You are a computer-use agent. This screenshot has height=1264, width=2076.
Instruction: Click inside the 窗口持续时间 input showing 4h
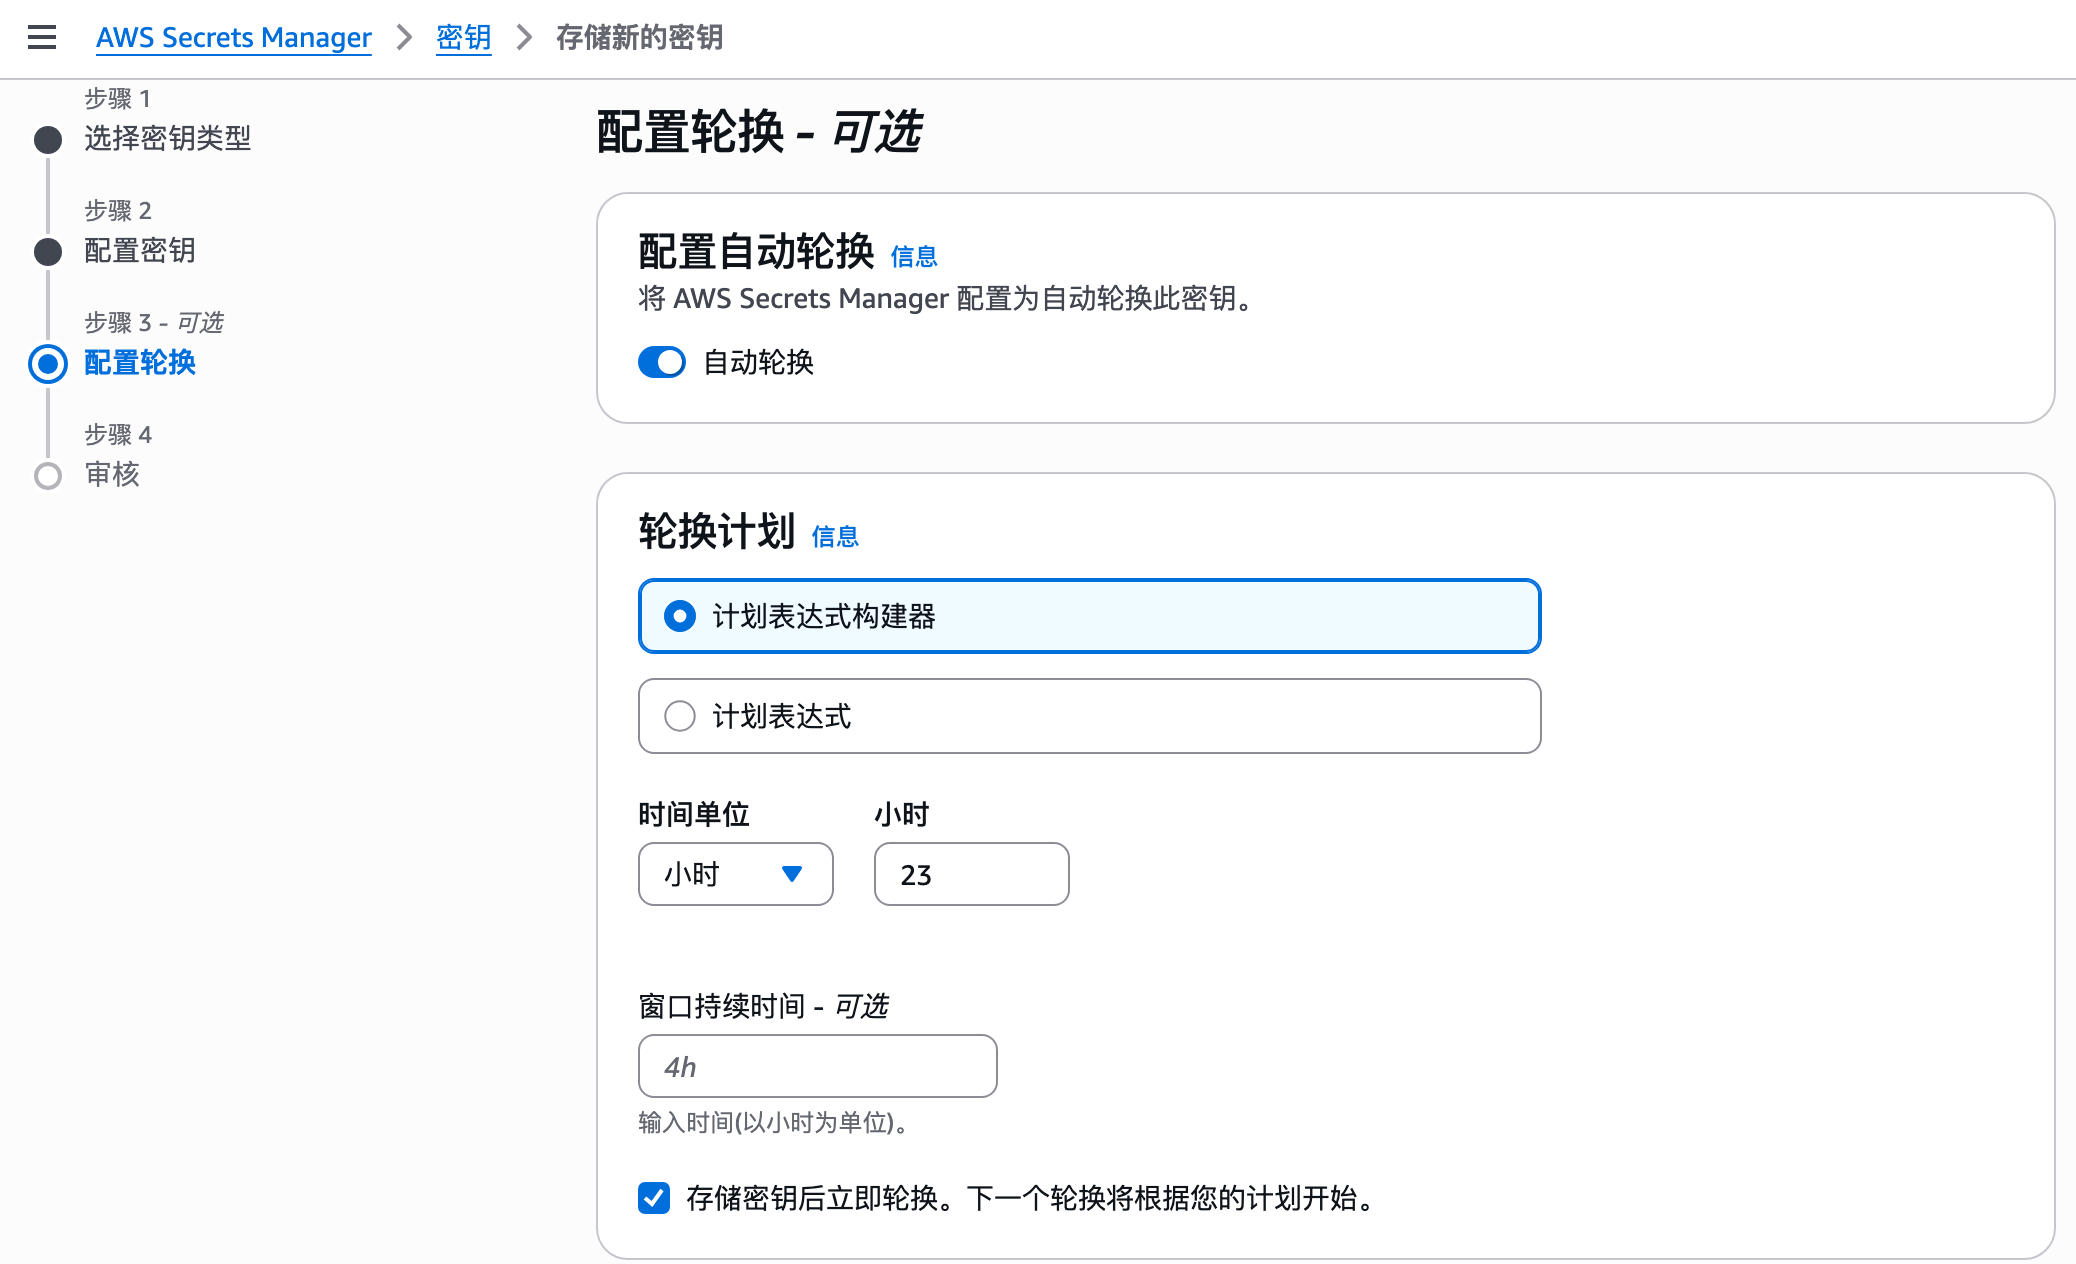817,1066
